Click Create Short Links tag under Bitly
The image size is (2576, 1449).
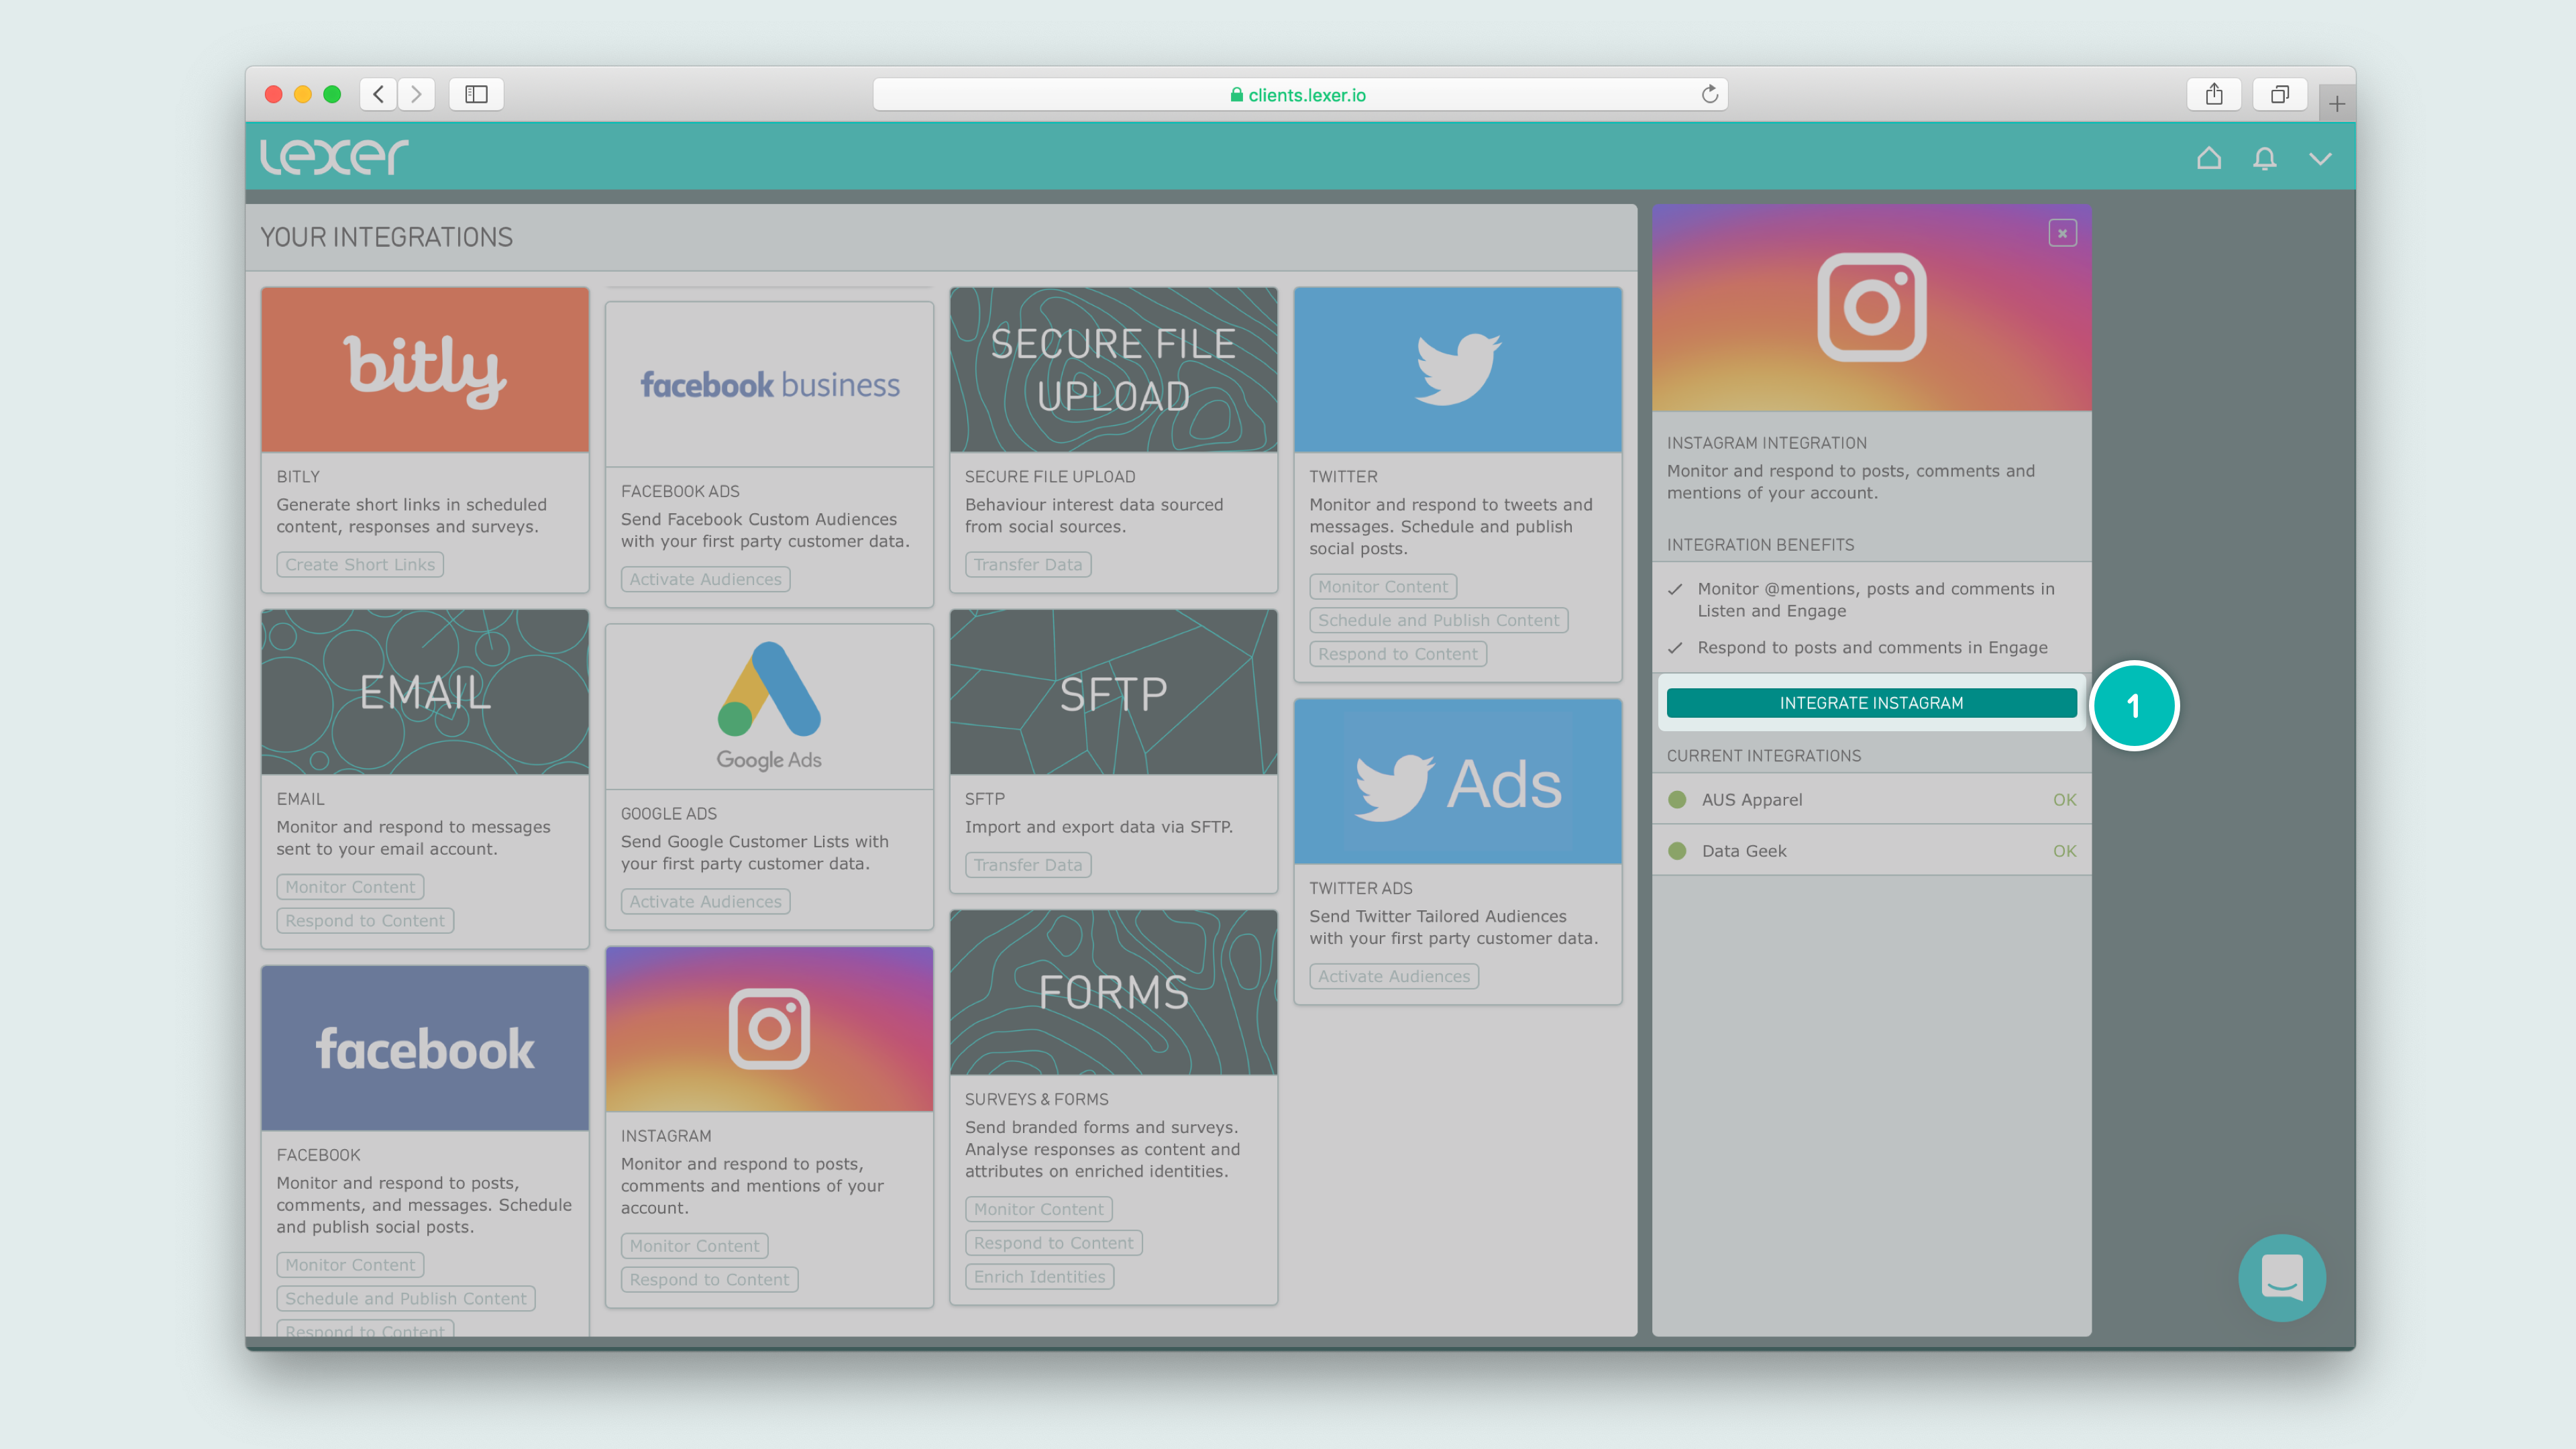click(360, 564)
